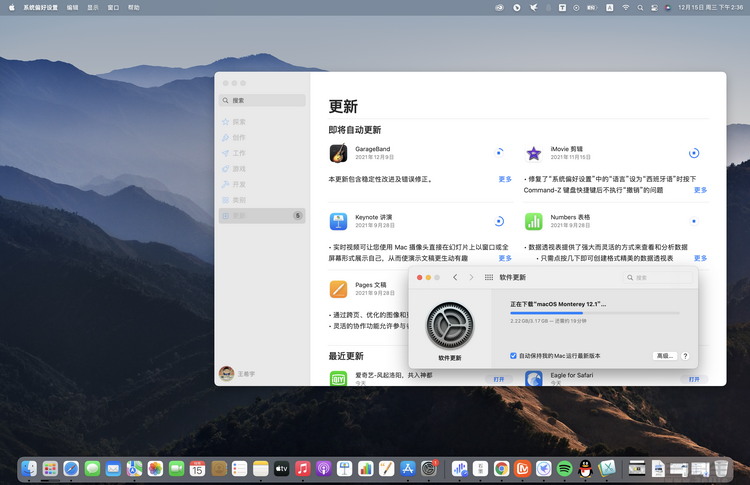Expand Keynote release notes with 更多
Image resolution: width=750 pixels, height=485 pixels.
(x=505, y=258)
